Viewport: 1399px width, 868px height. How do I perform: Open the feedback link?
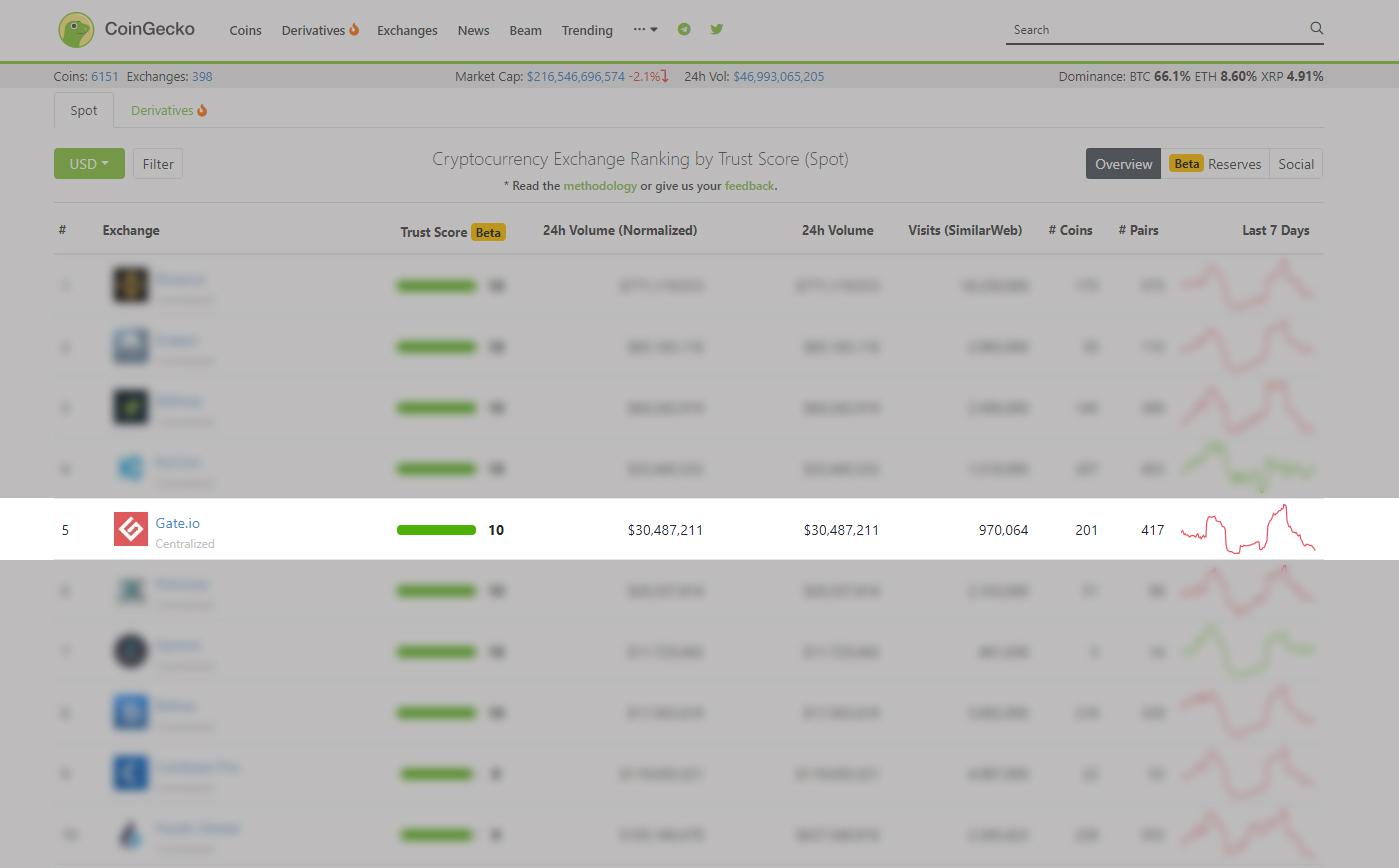point(749,186)
